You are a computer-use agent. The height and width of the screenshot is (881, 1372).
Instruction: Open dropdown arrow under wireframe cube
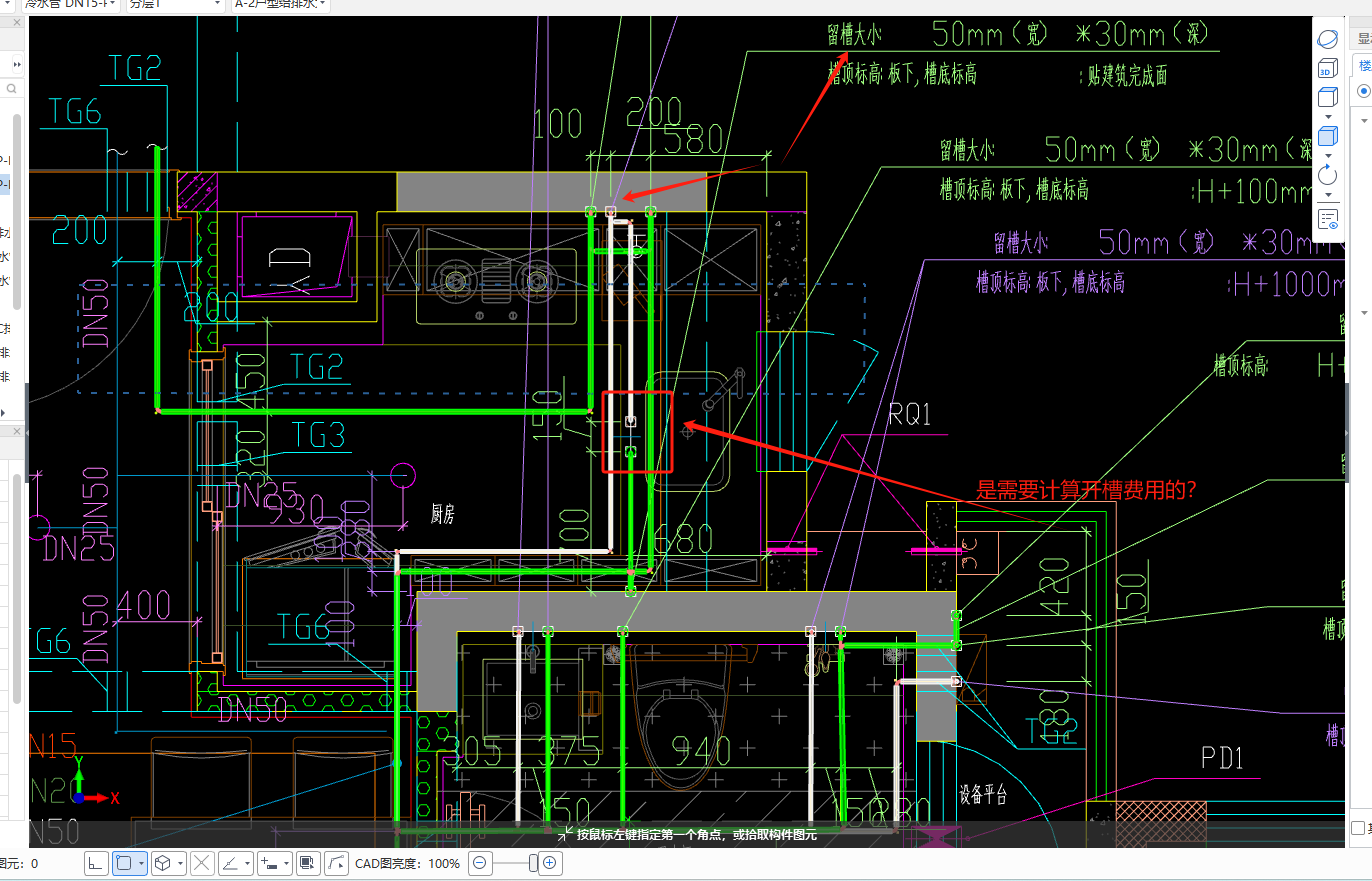[1327, 116]
